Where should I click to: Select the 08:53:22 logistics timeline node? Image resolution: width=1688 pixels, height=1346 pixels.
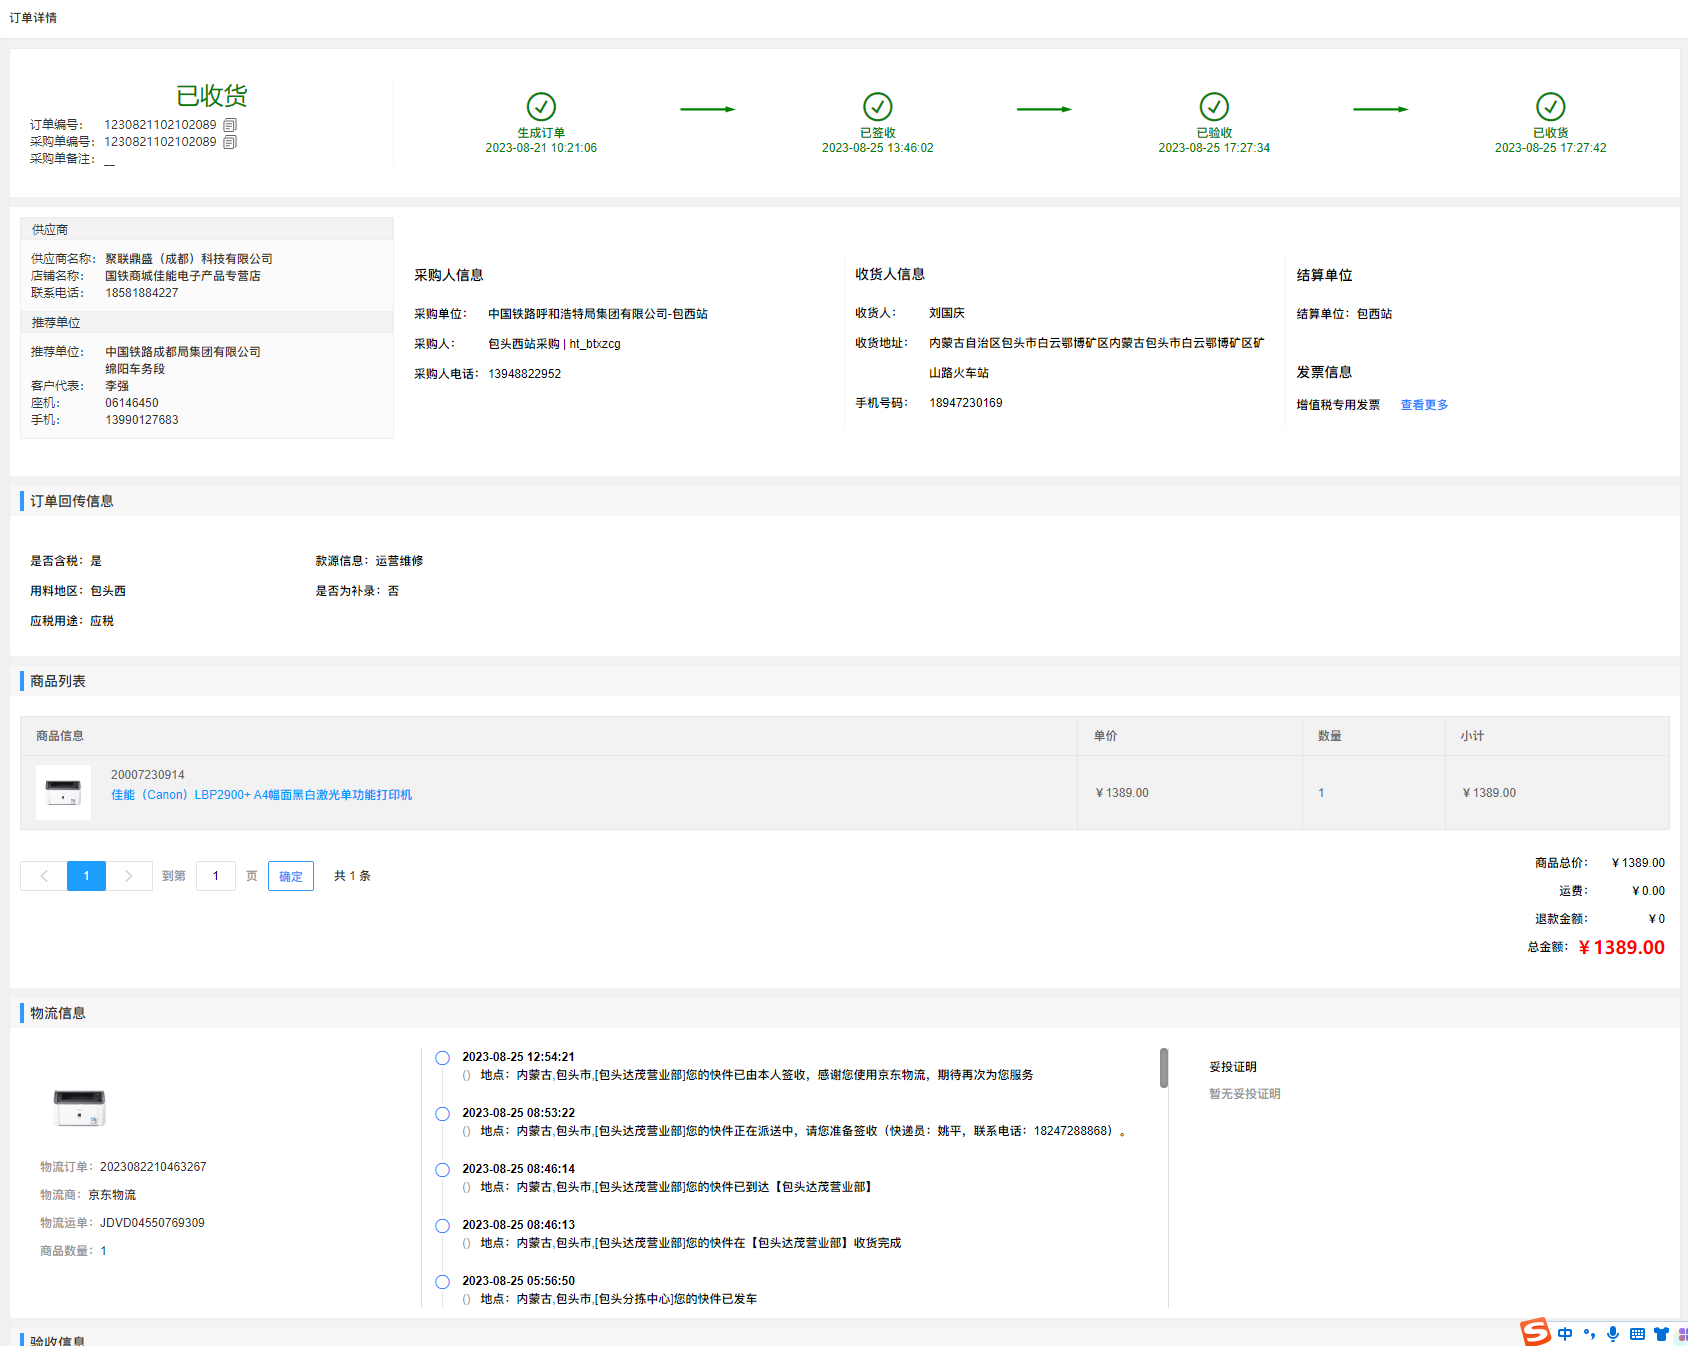pos(442,1114)
